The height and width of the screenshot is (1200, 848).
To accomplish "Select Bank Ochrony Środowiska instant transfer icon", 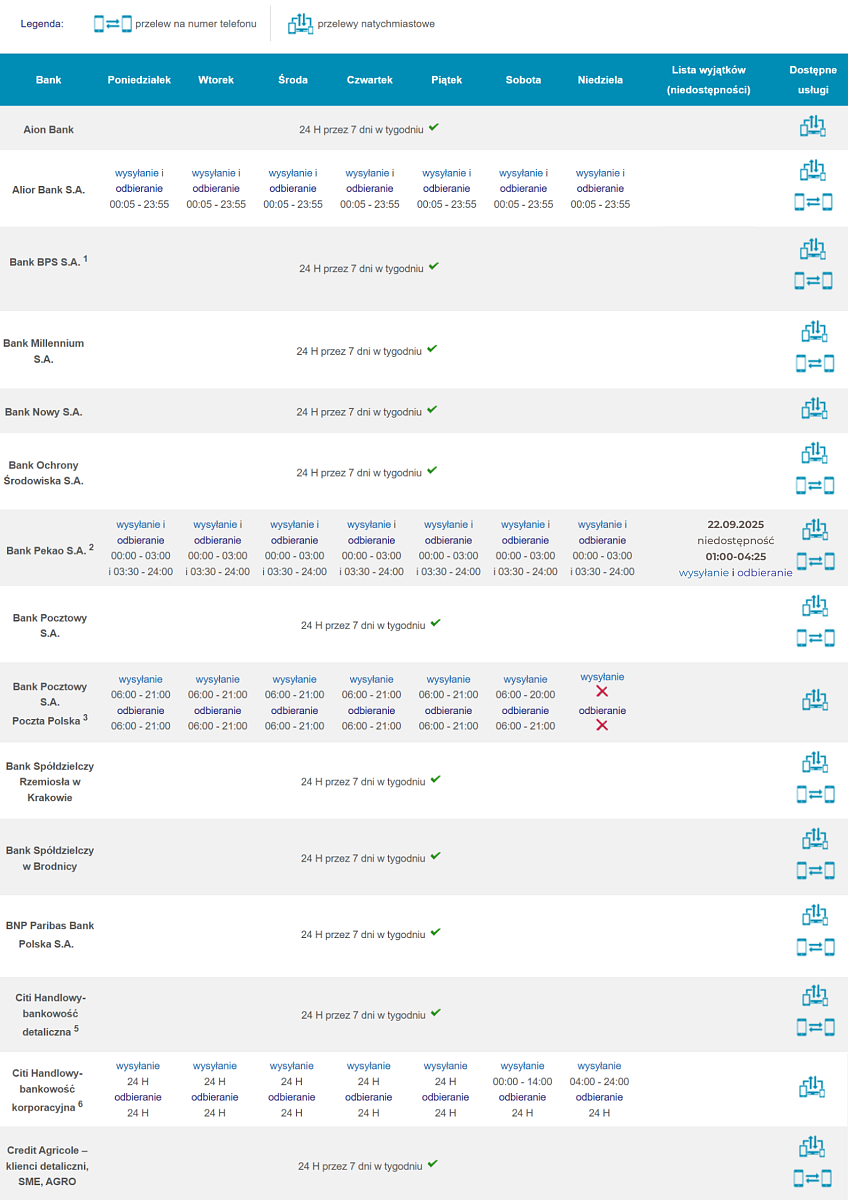I will click(815, 454).
